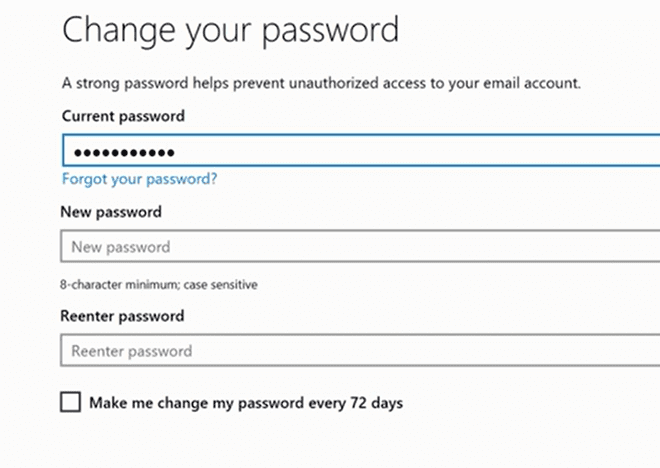Click the 'New password' bold label
The image size is (660, 468).
point(111,212)
